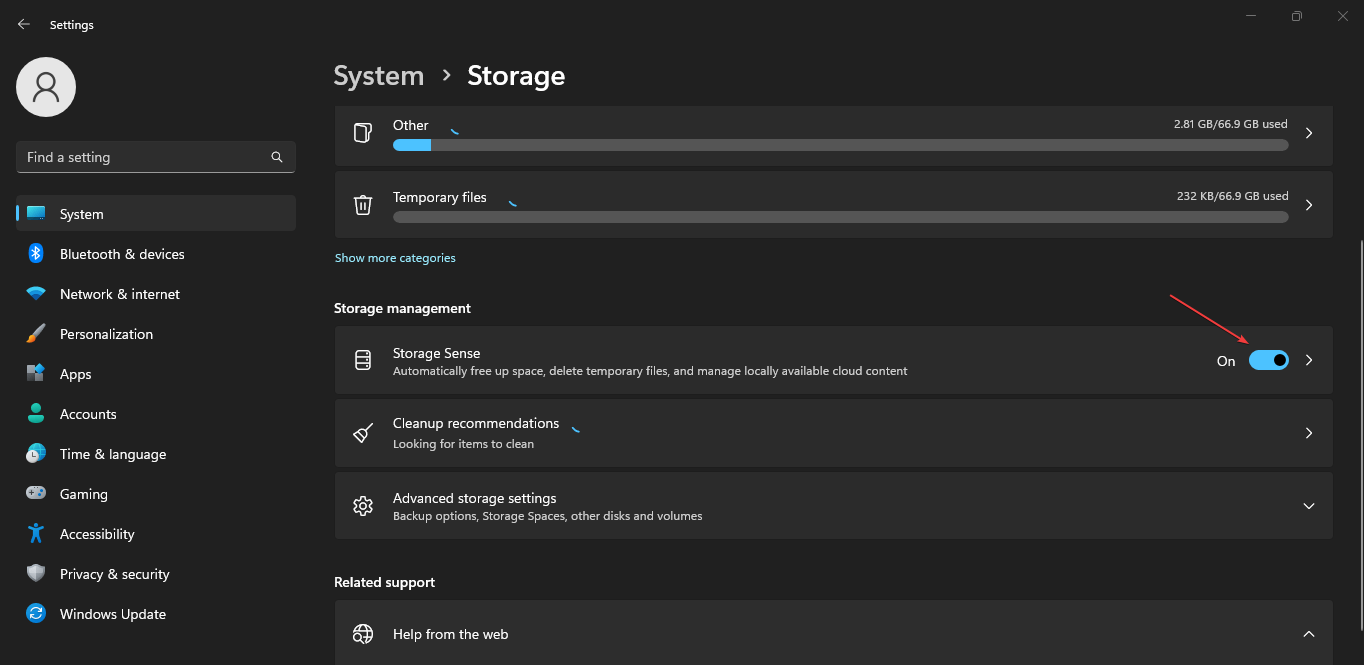The image size is (1364, 665).
Task: Click the Advanced storage settings gear icon
Action: tap(363, 506)
